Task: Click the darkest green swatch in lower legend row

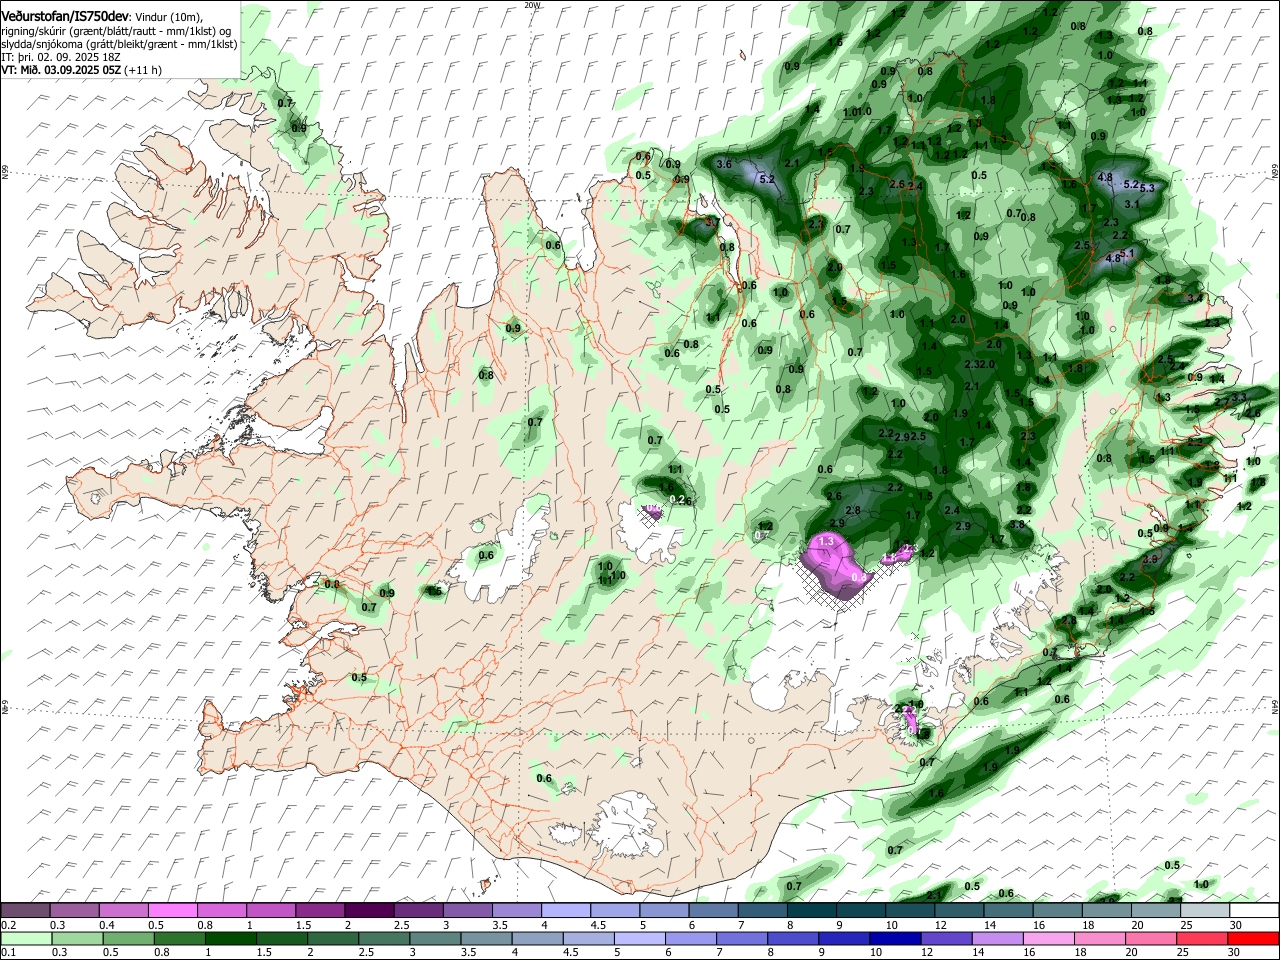Action: 231,938
